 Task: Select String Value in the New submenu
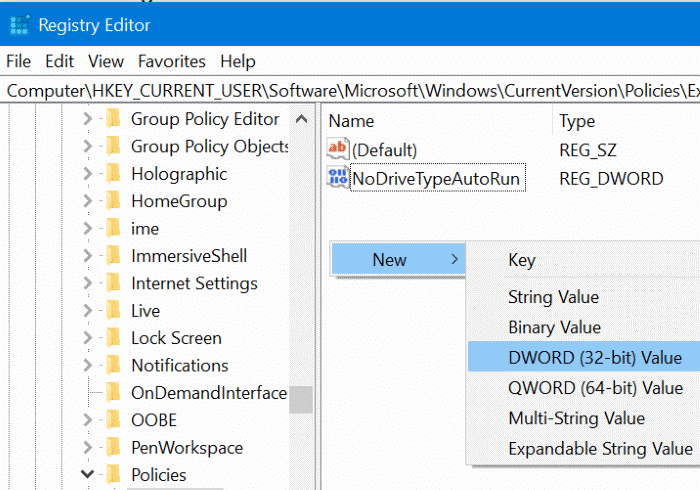[x=553, y=297]
